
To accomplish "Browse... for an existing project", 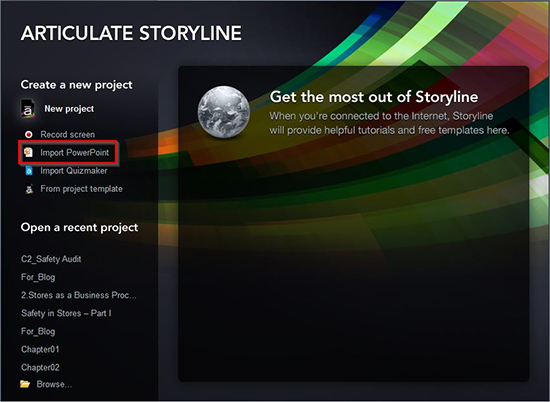I will pos(54,384).
